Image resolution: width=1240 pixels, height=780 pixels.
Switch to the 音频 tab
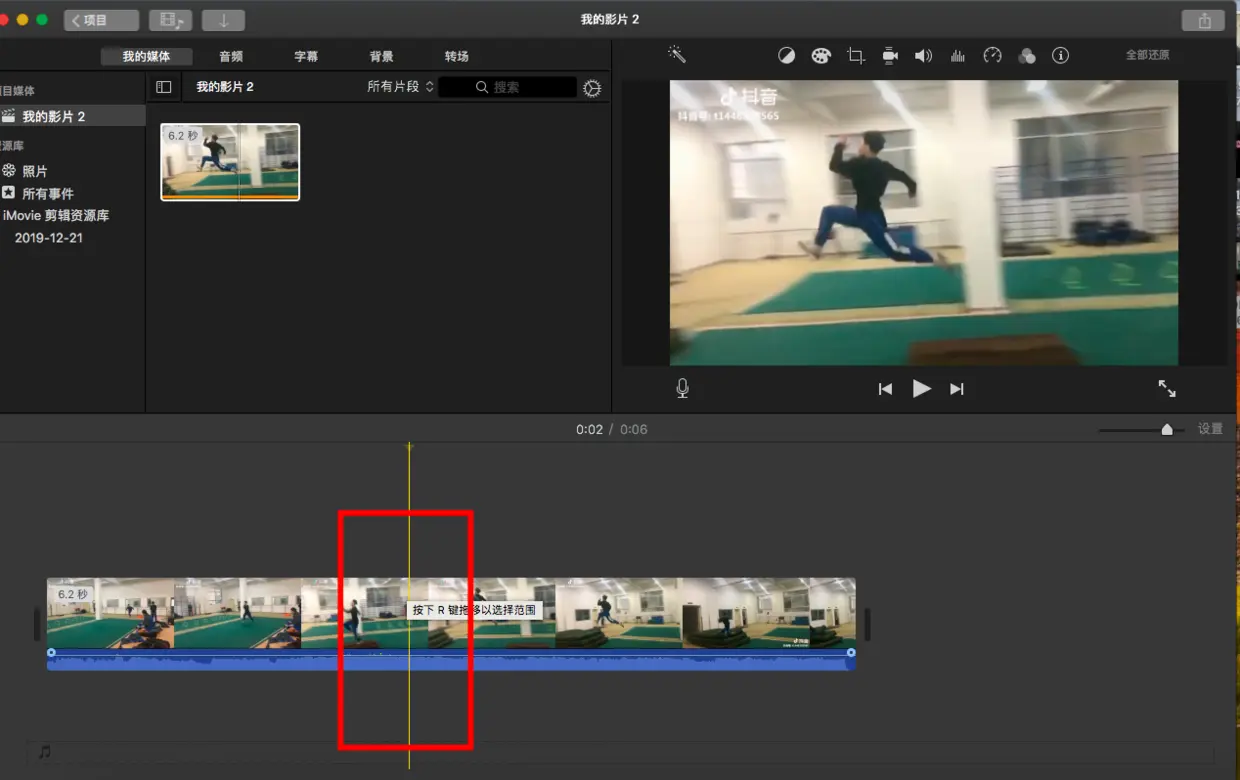pos(231,56)
